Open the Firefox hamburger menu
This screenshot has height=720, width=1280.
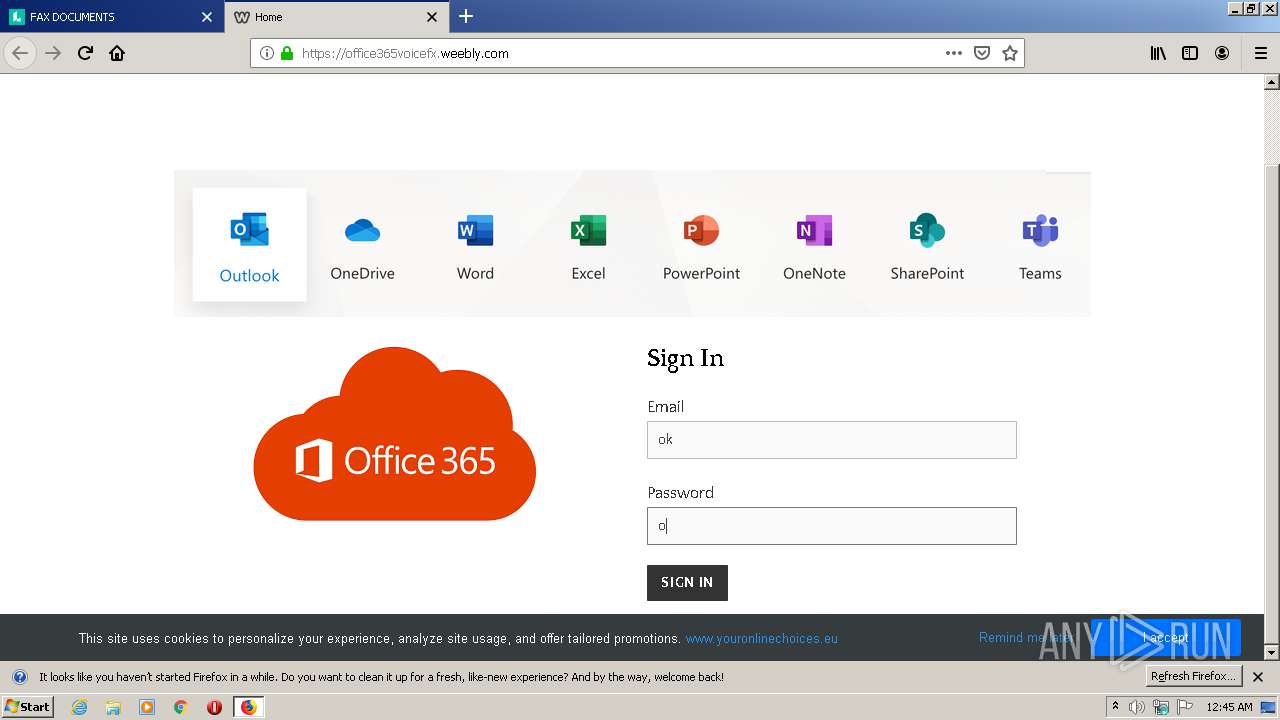(x=1260, y=53)
